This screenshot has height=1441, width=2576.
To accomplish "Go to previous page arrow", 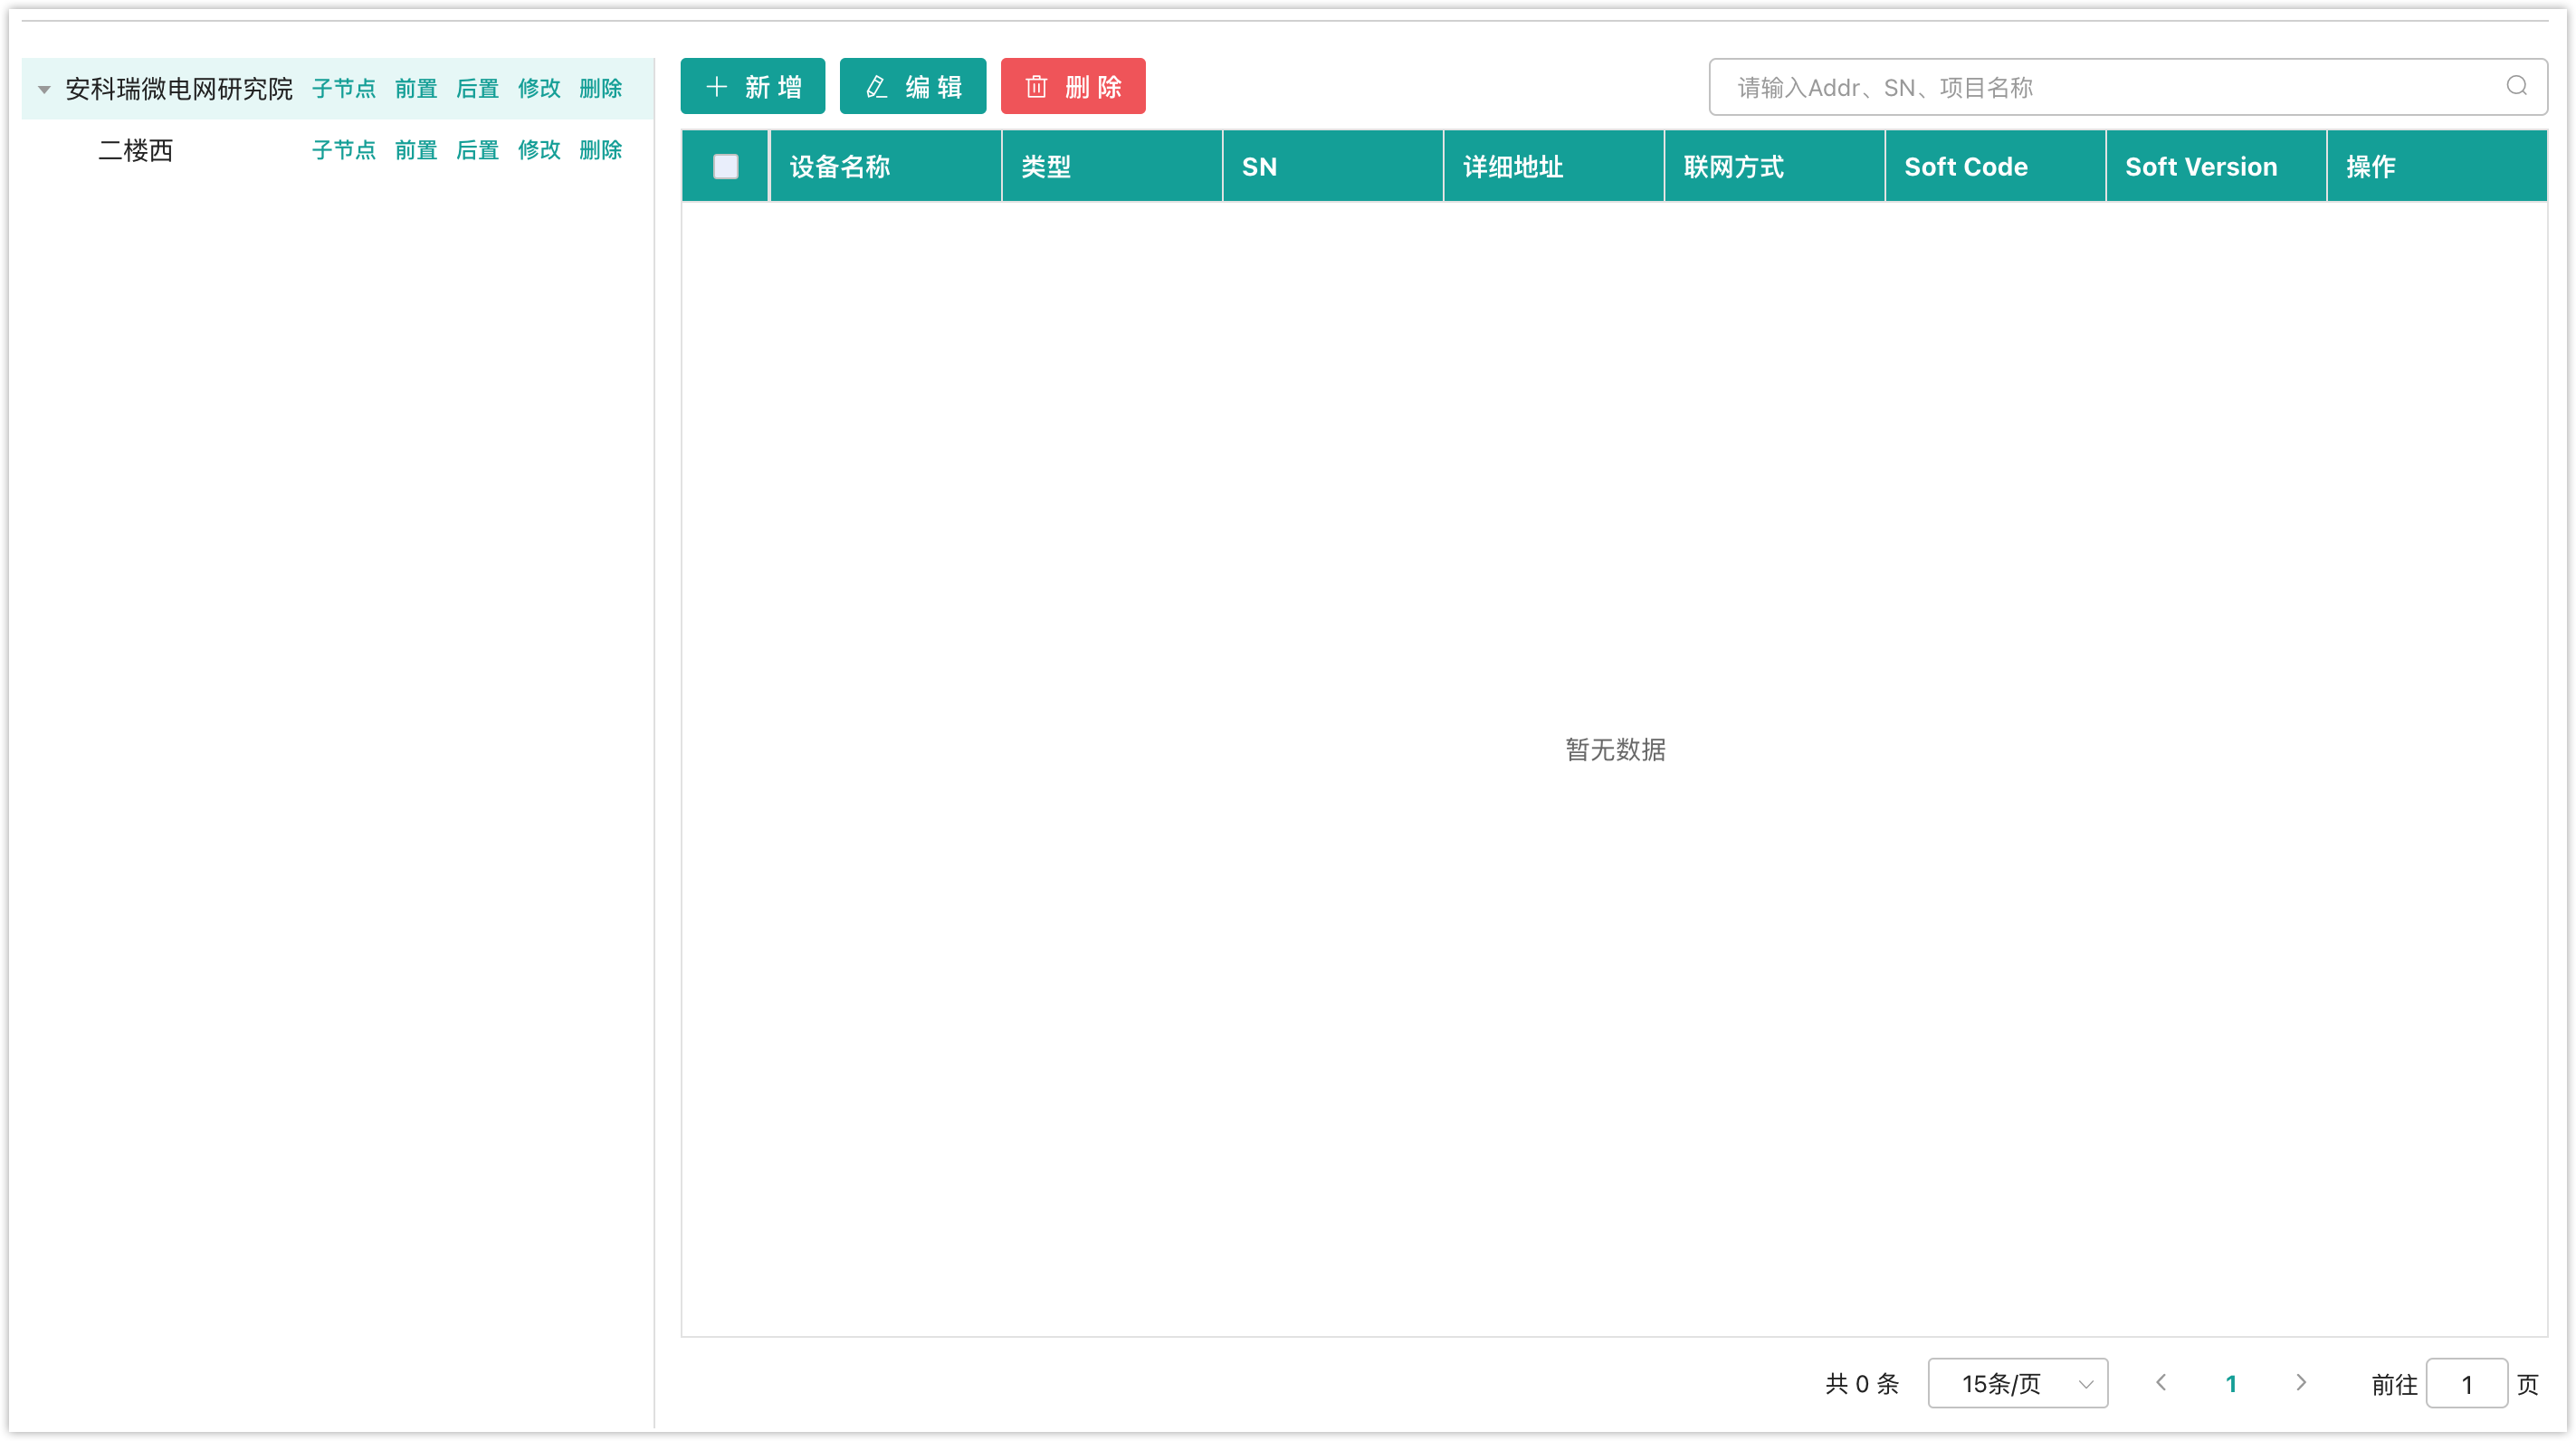I will pyautogui.click(x=2161, y=1383).
